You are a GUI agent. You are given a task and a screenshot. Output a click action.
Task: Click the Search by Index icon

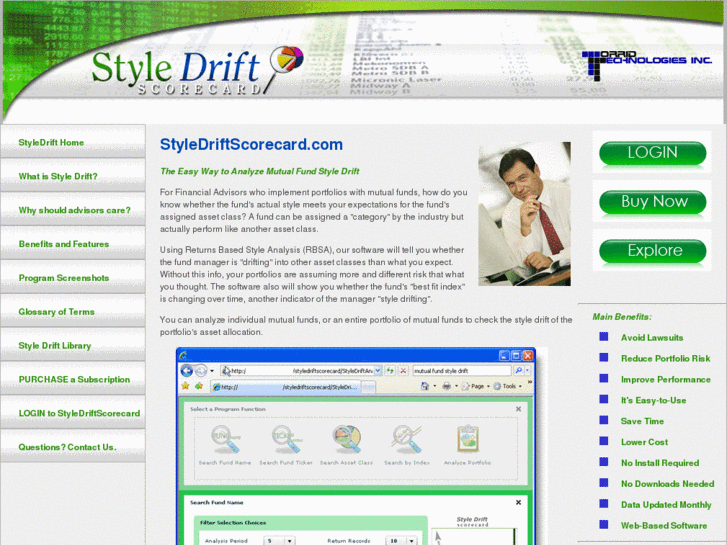tap(407, 439)
